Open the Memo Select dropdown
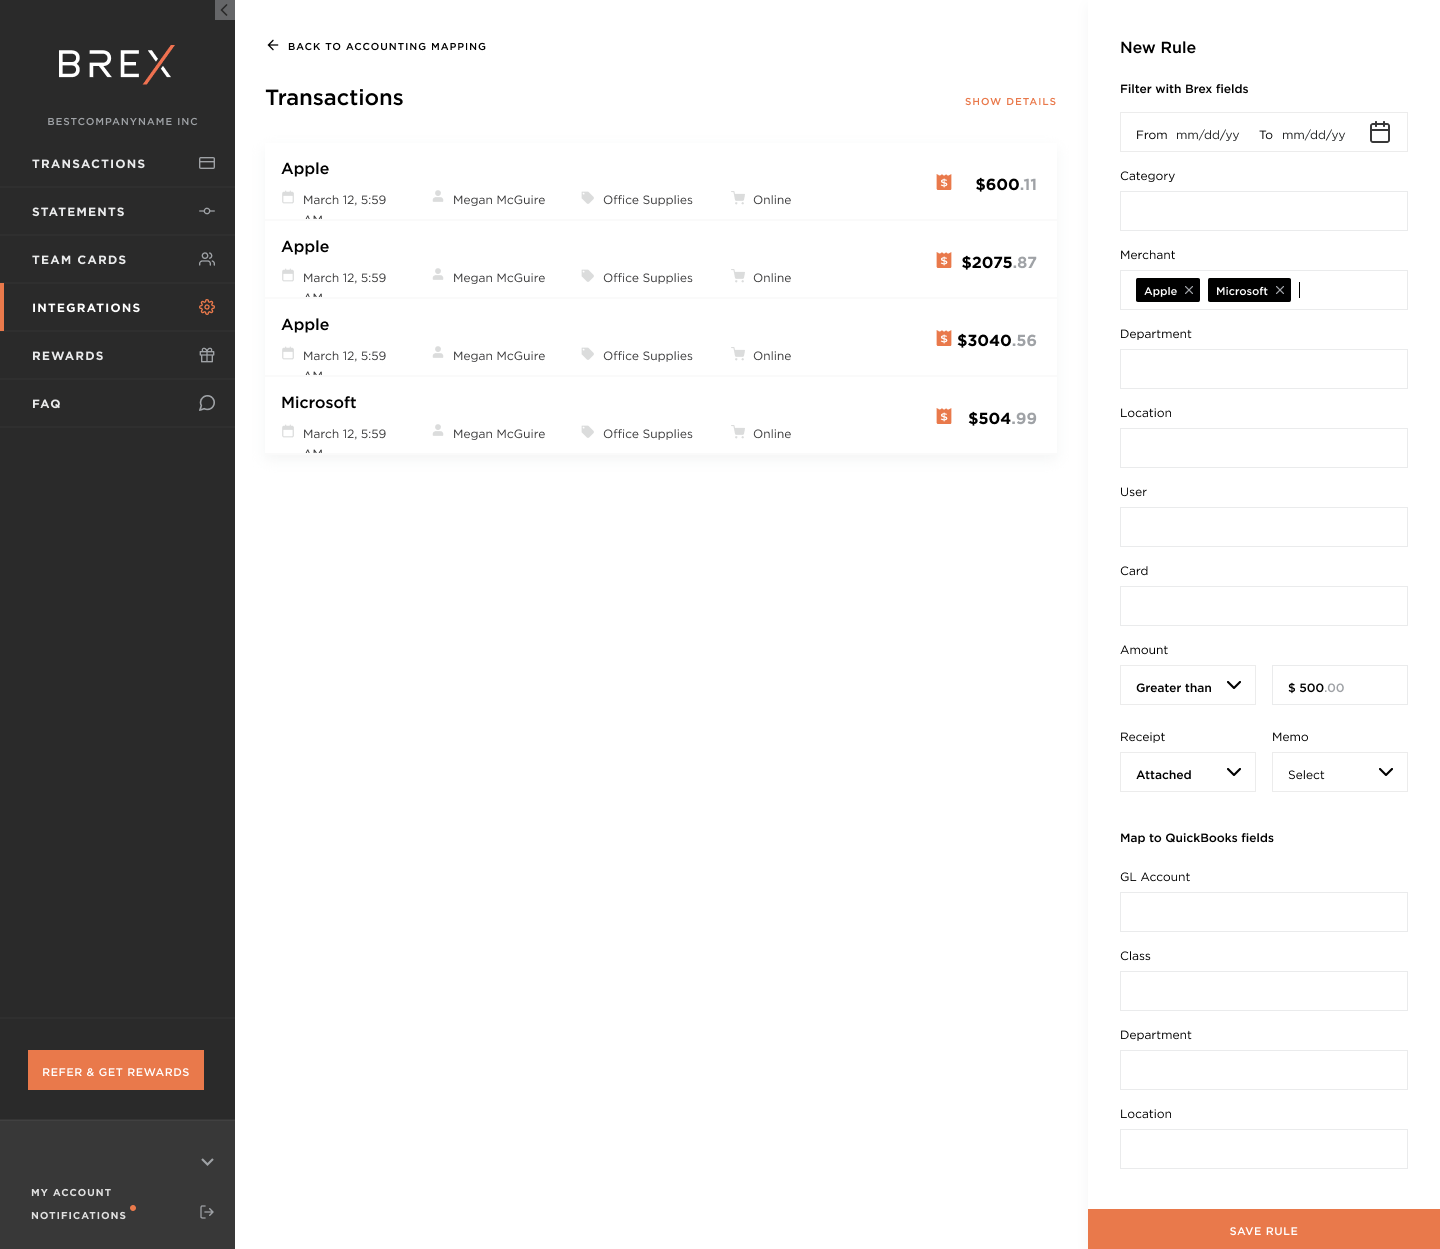Screen dimensions: 1440x1249 coord(1340,772)
